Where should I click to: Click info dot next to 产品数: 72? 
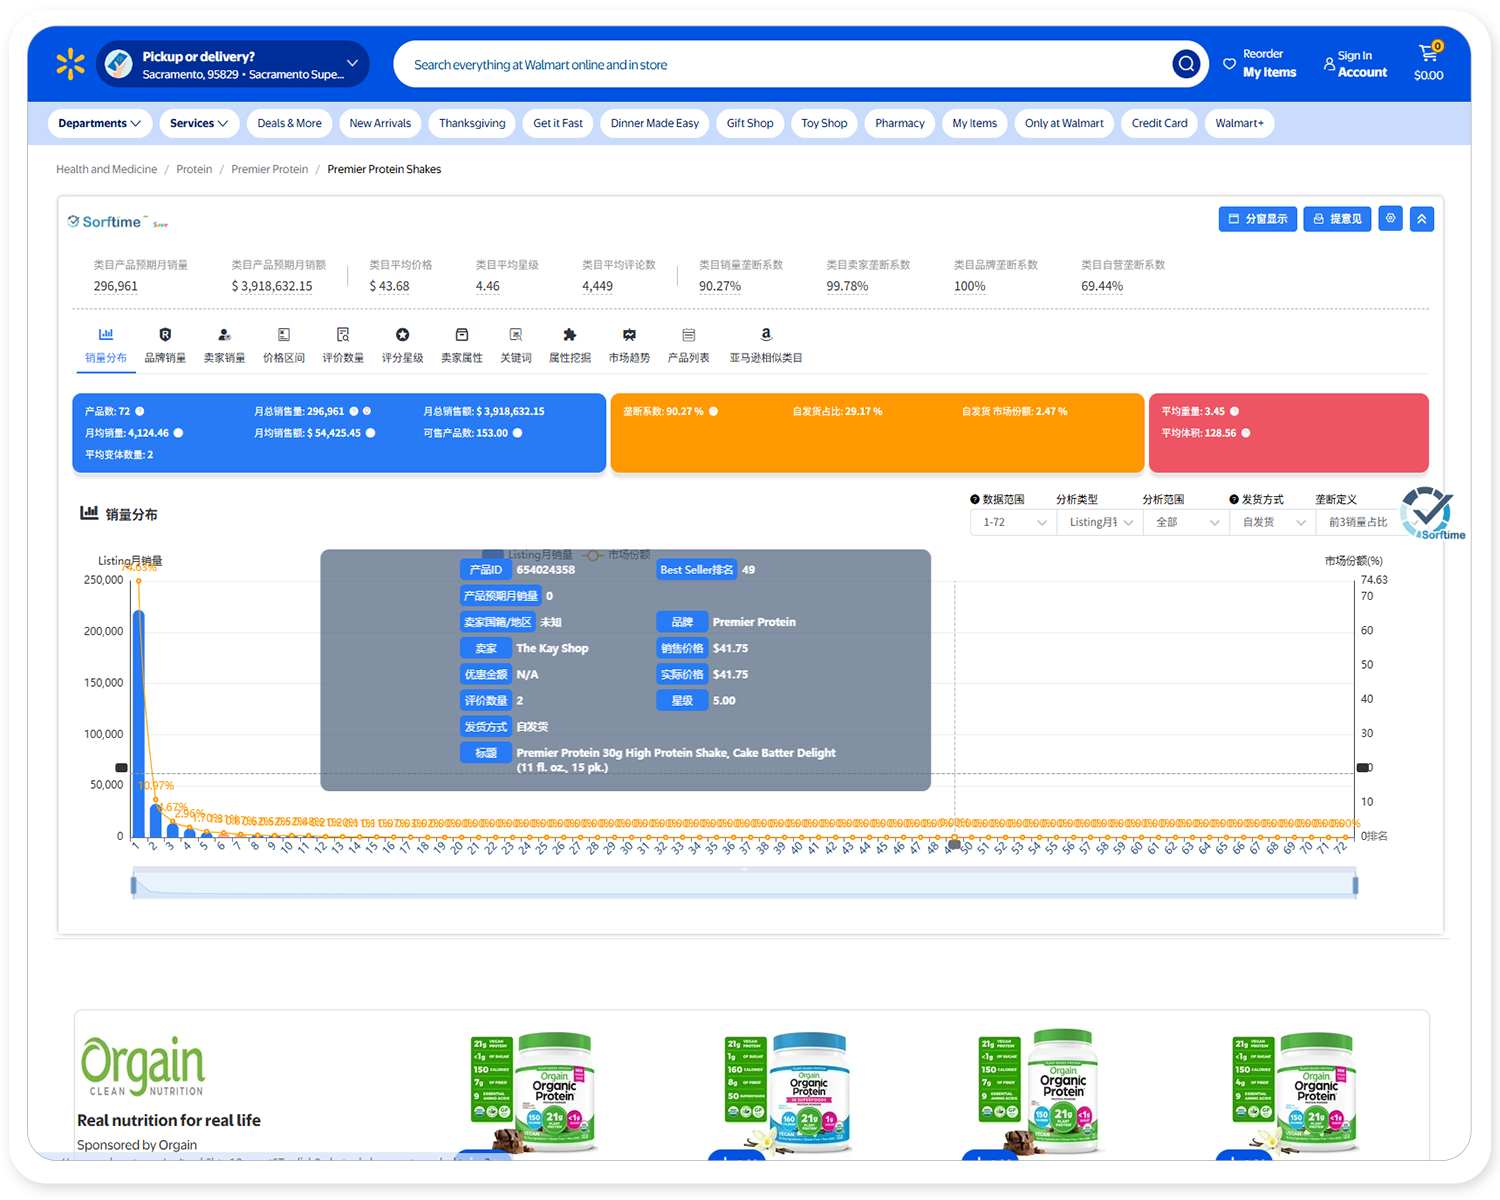coord(140,411)
